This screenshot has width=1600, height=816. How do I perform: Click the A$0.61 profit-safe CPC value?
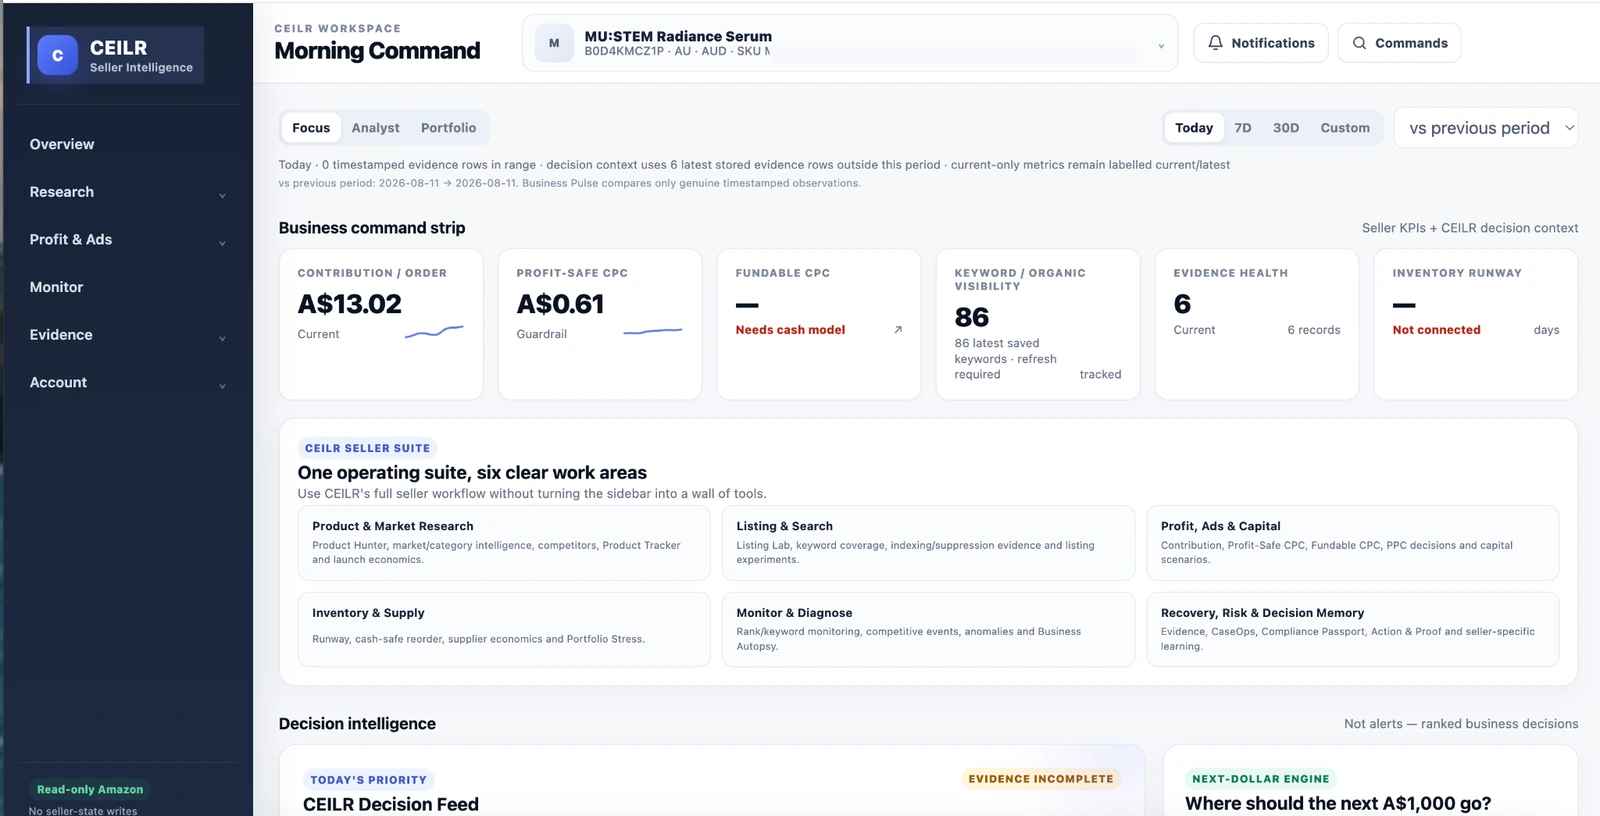coord(560,304)
